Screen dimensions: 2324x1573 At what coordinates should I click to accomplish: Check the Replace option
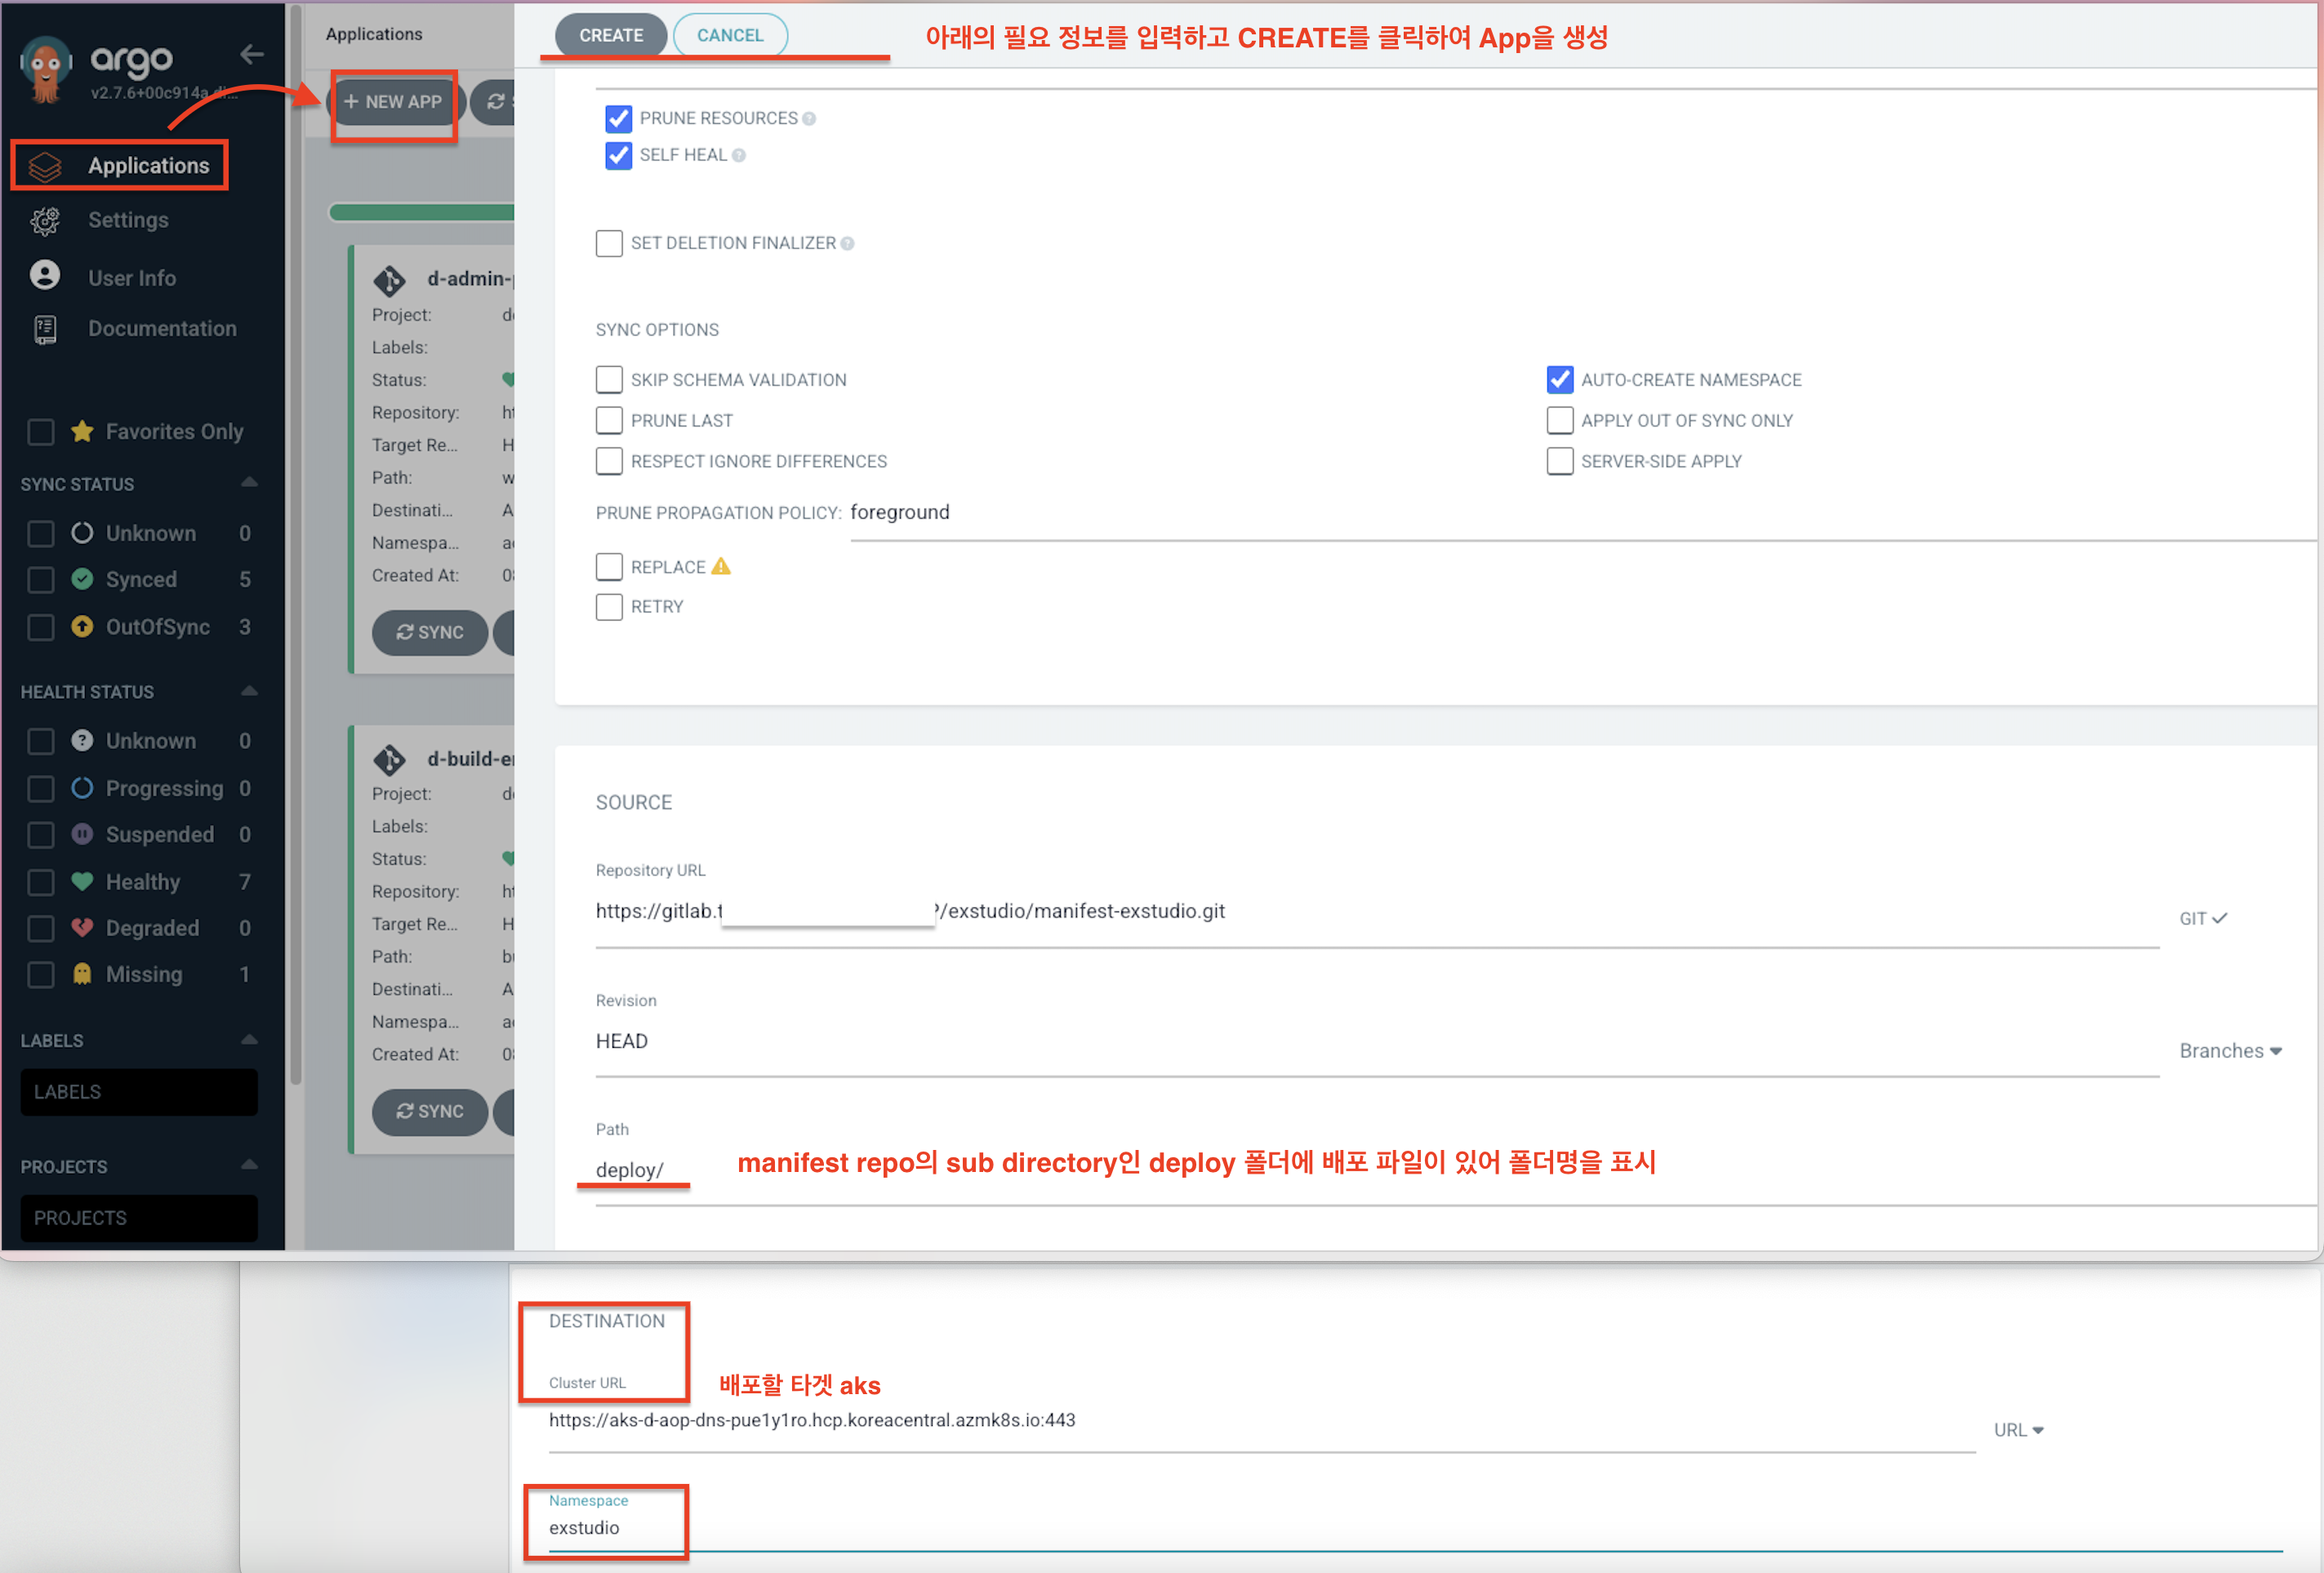(609, 567)
